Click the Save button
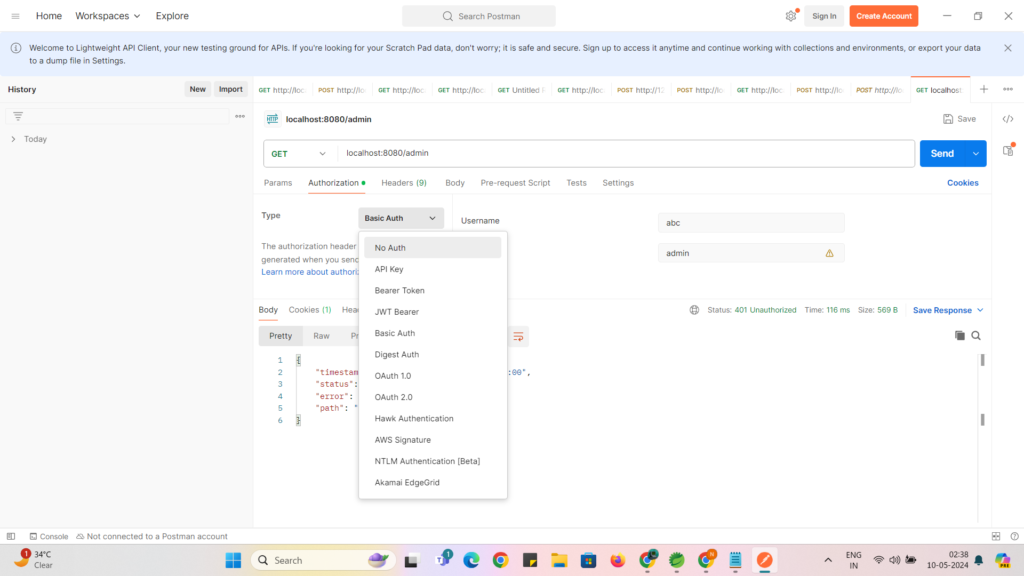 pyautogui.click(x=959, y=119)
